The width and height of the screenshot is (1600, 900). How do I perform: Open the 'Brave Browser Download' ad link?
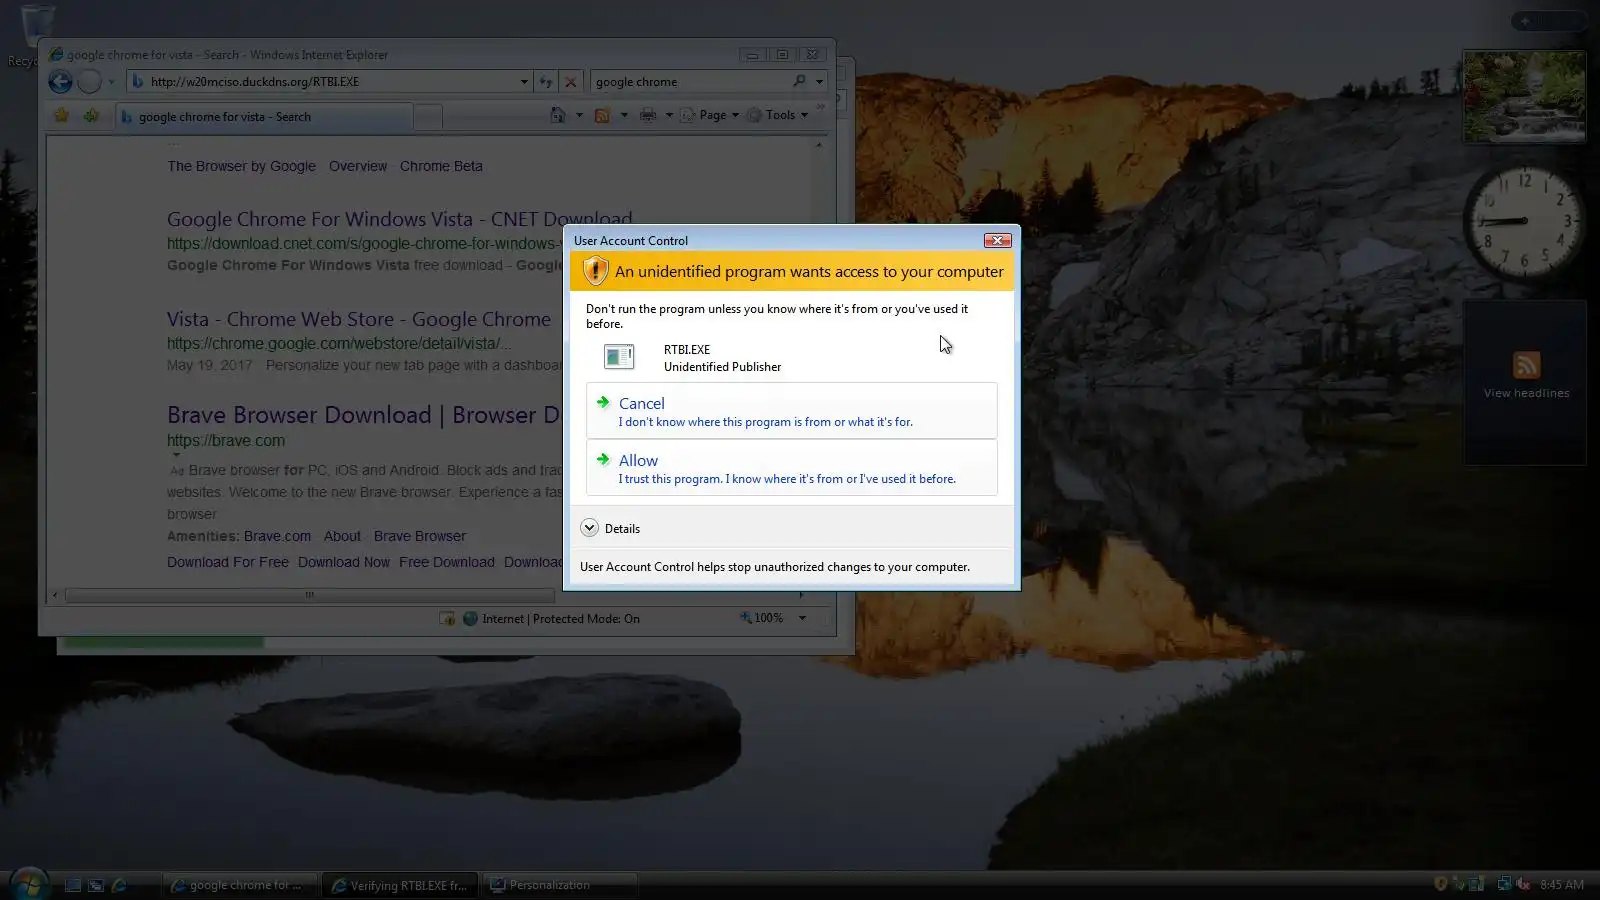(x=364, y=415)
